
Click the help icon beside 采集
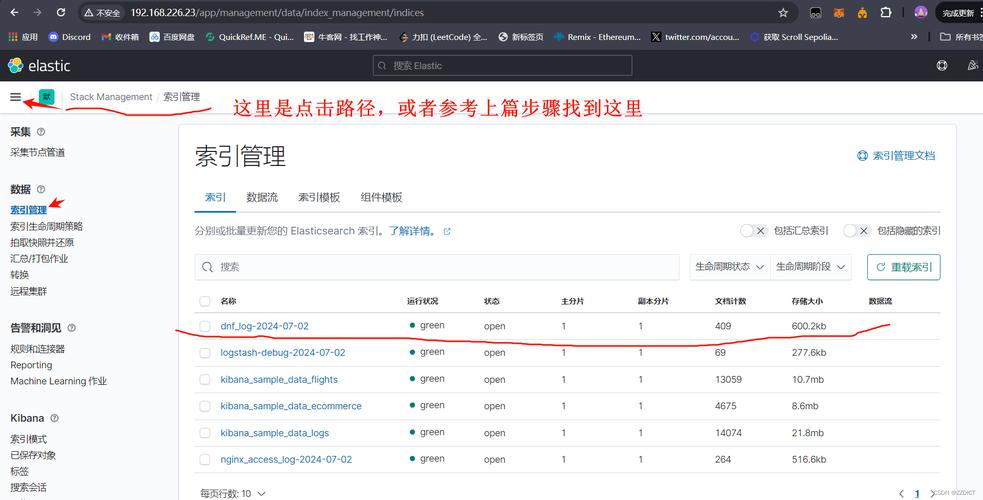tap(41, 132)
